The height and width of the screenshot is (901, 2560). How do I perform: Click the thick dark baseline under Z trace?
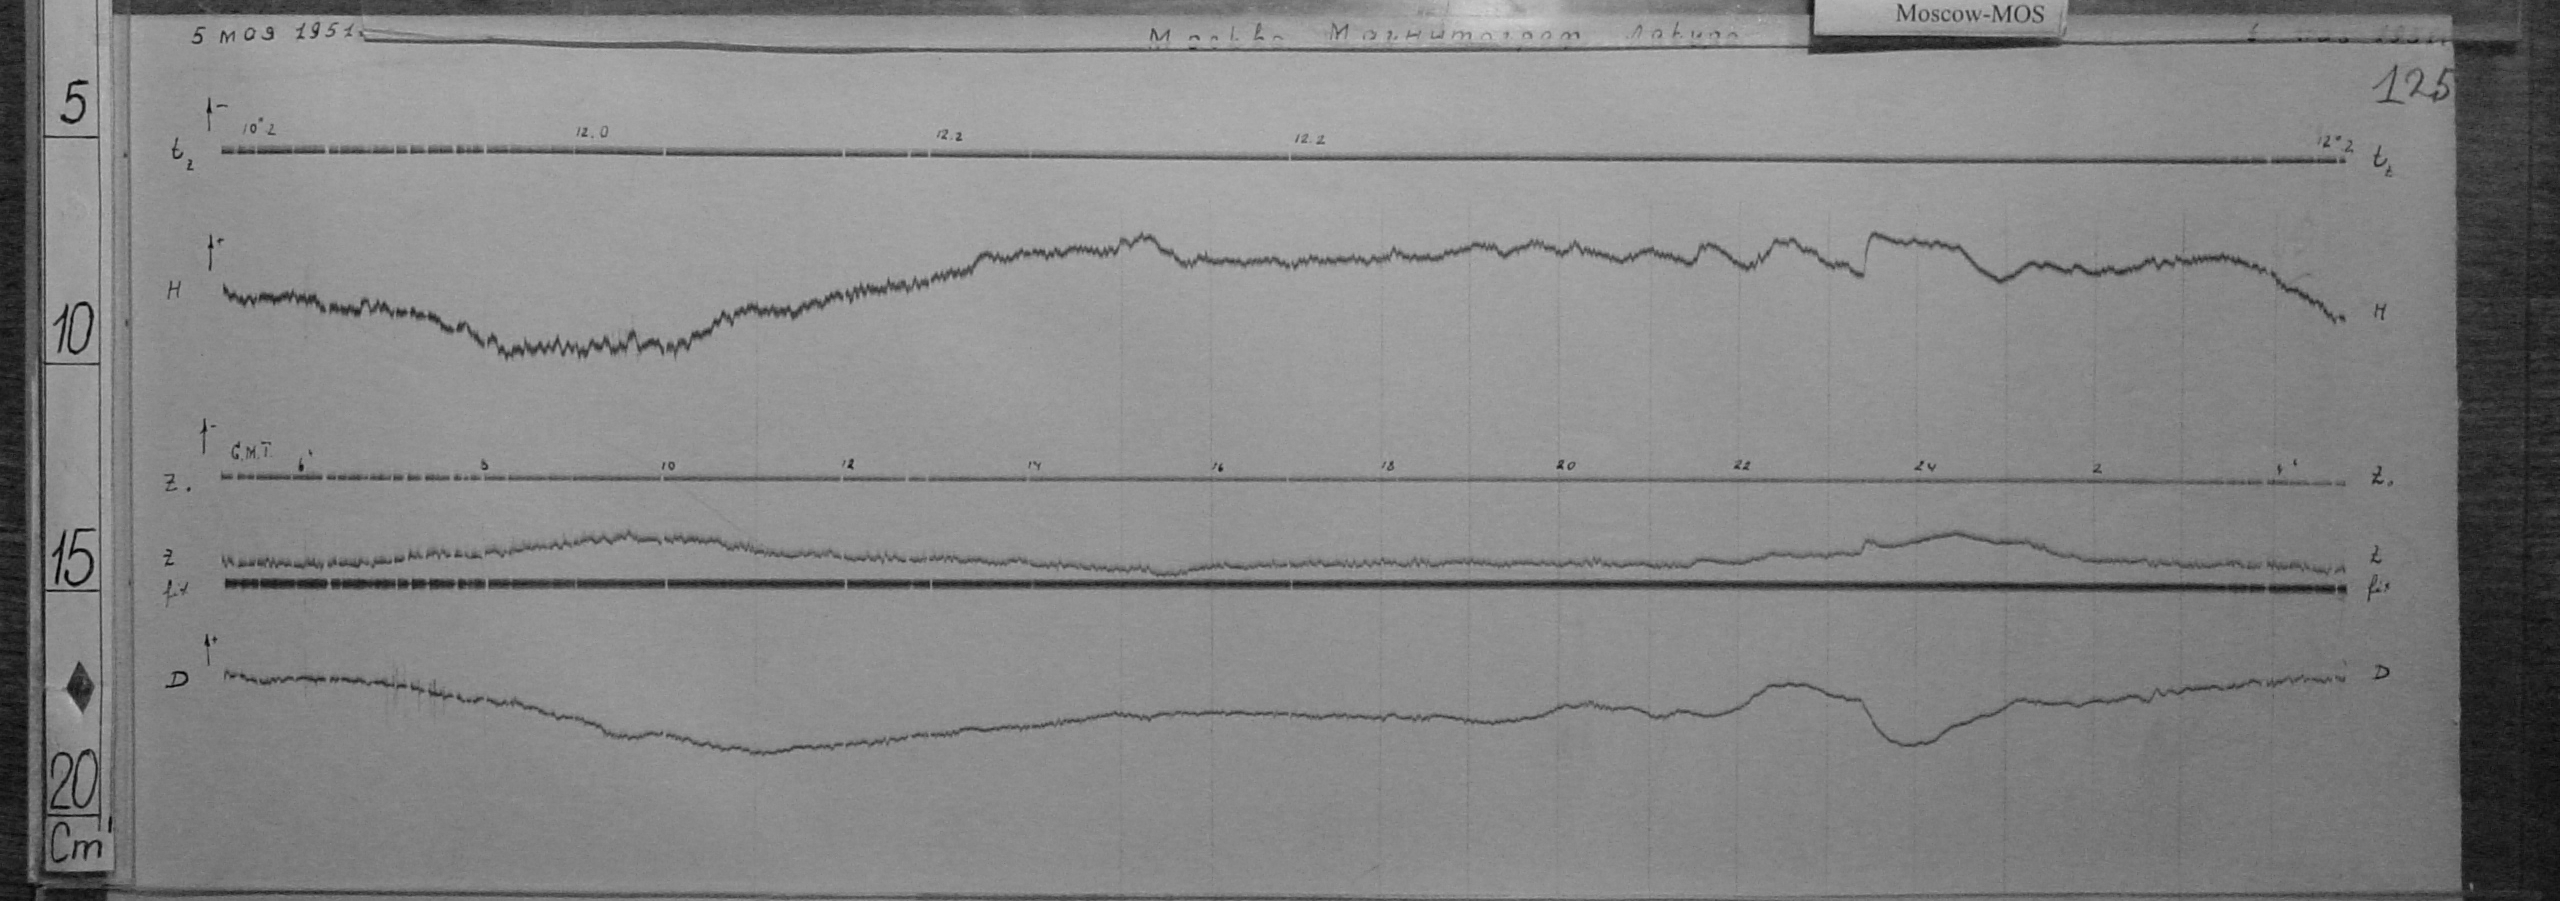[x=1280, y=586]
